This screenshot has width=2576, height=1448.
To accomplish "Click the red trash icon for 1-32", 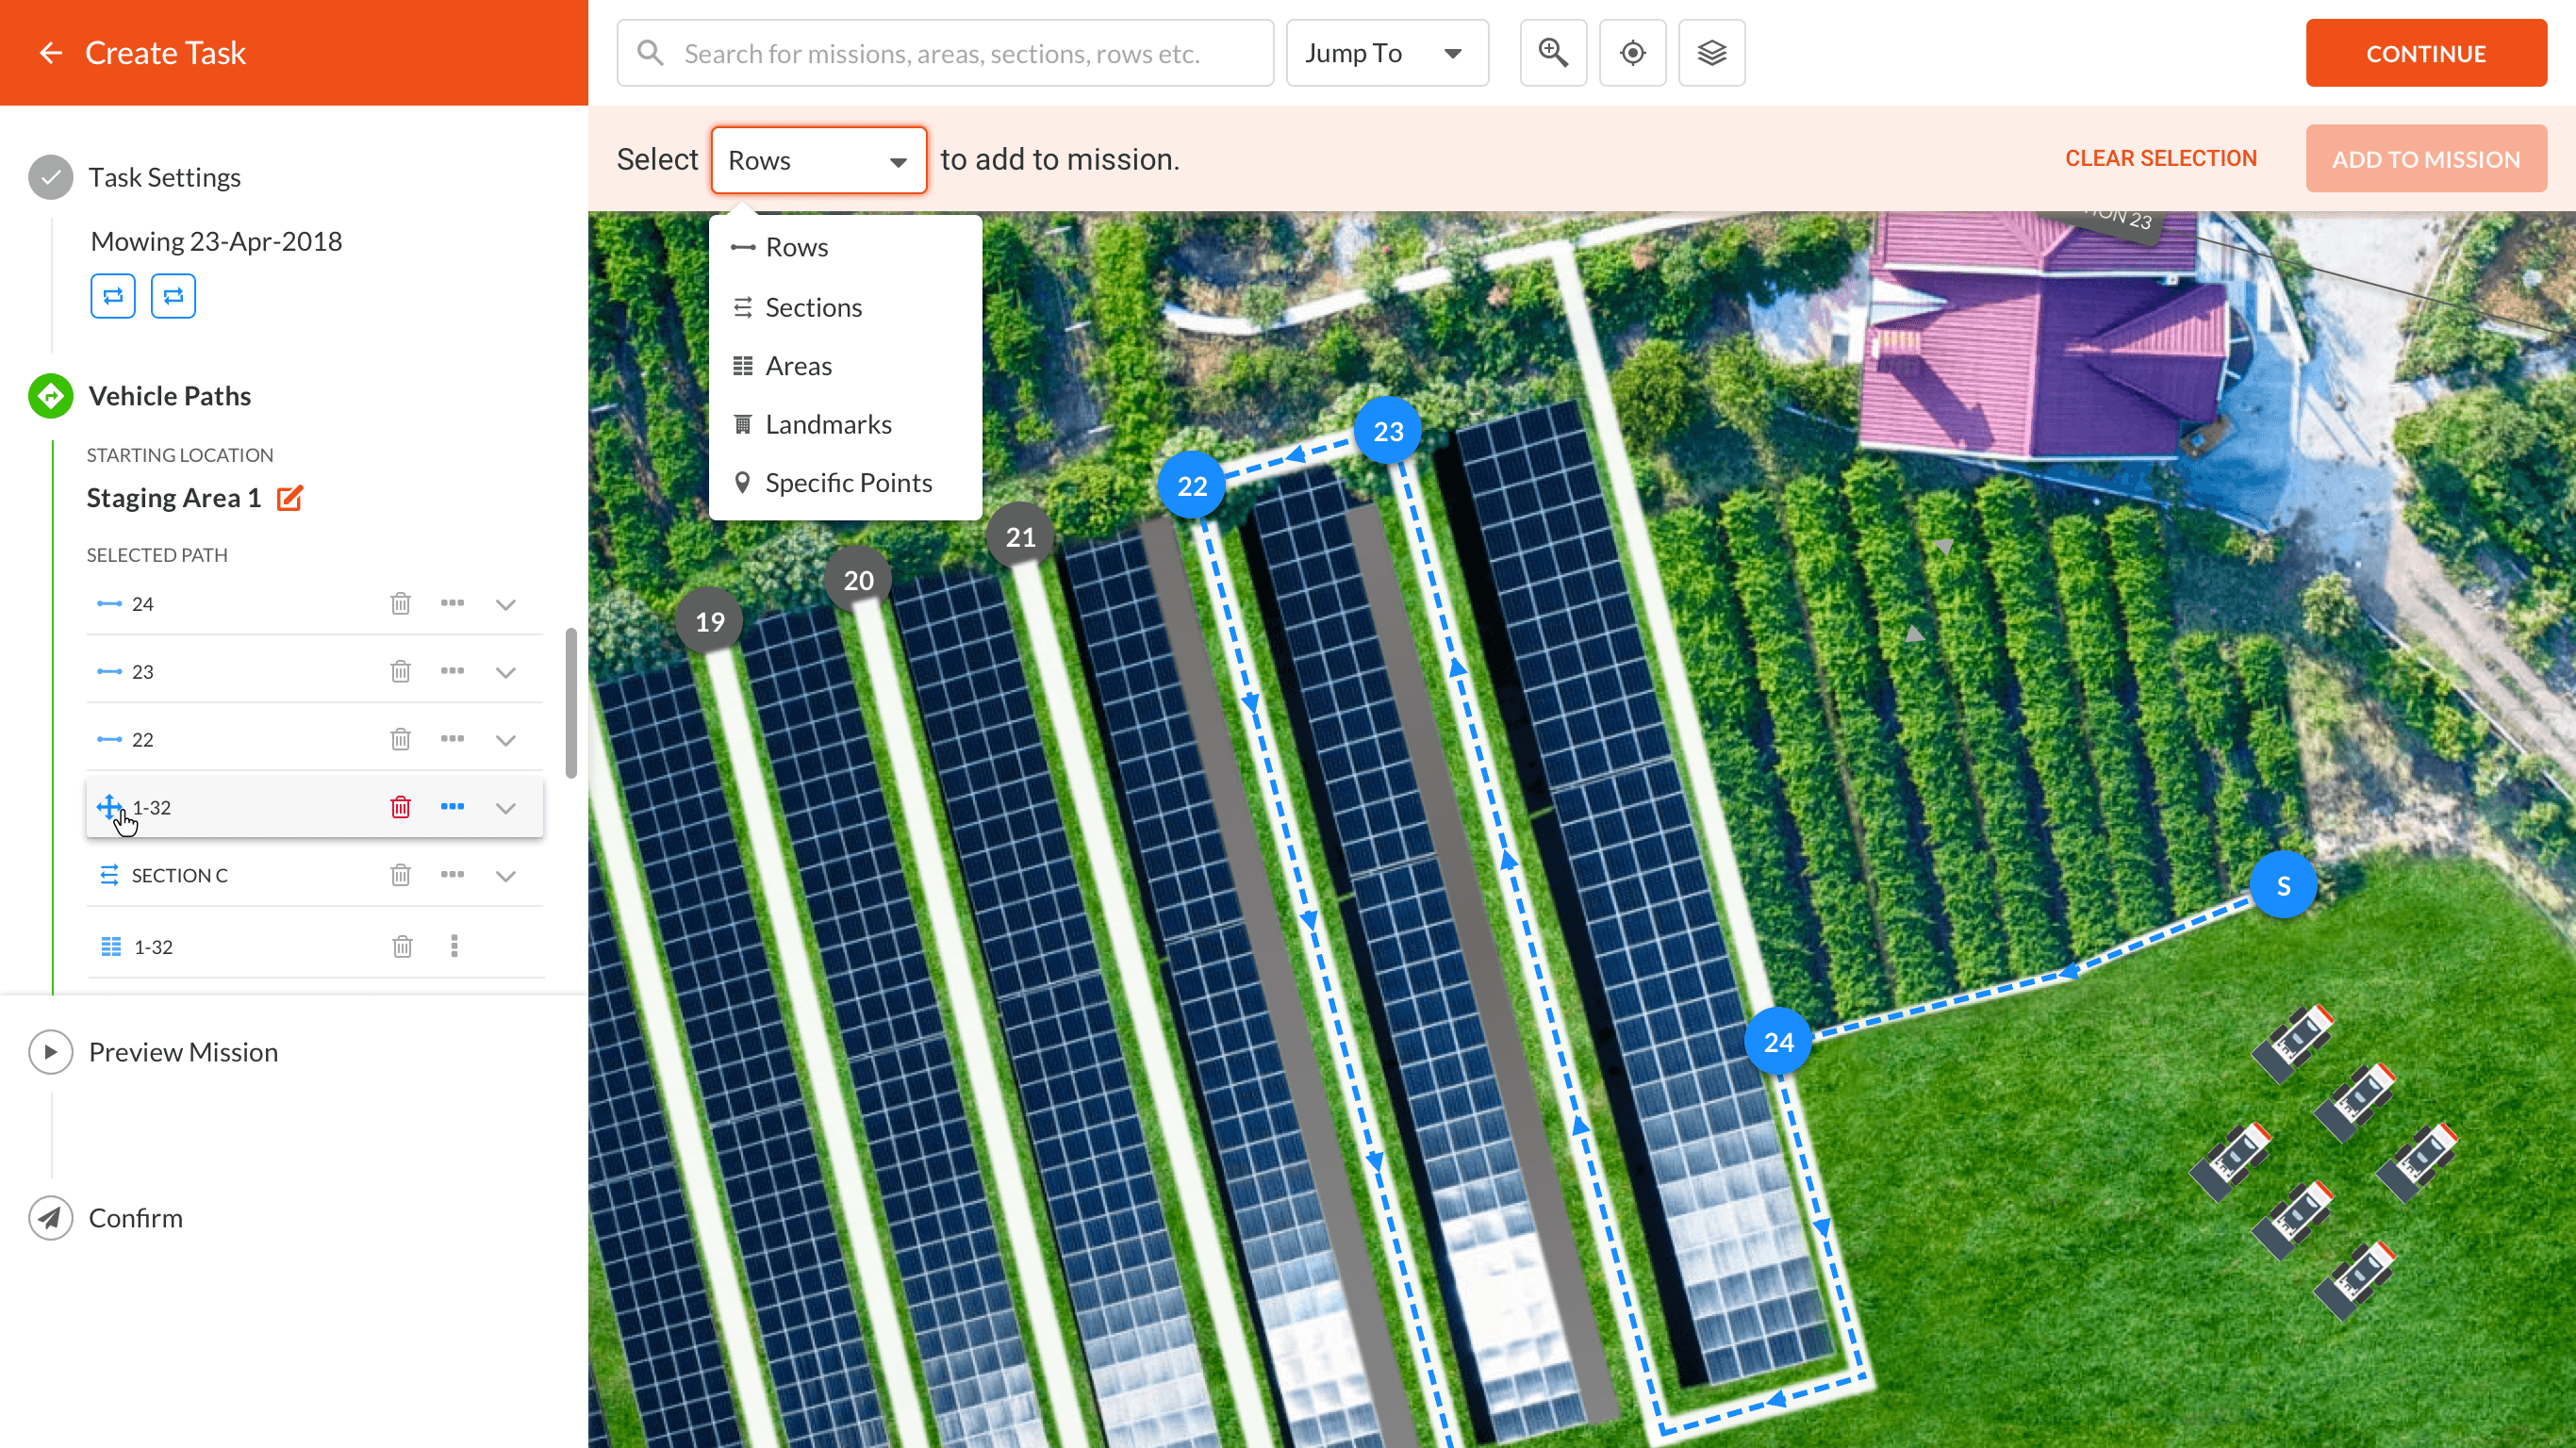I will click(400, 807).
